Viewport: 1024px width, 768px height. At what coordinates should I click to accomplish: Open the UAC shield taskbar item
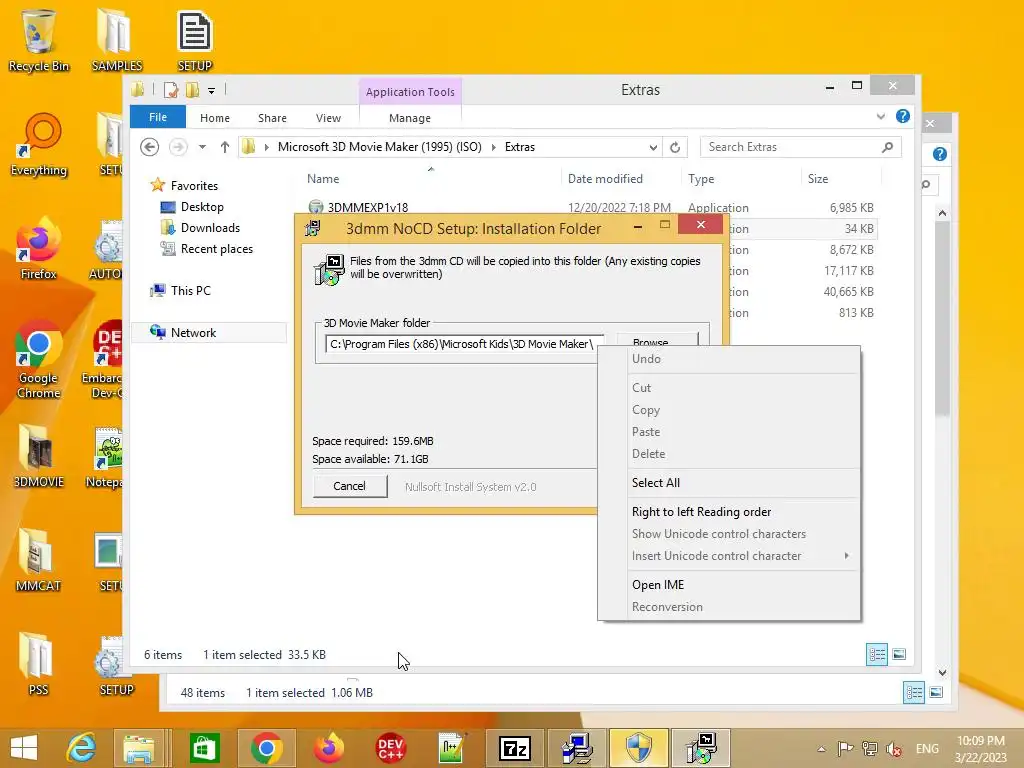[639, 748]
